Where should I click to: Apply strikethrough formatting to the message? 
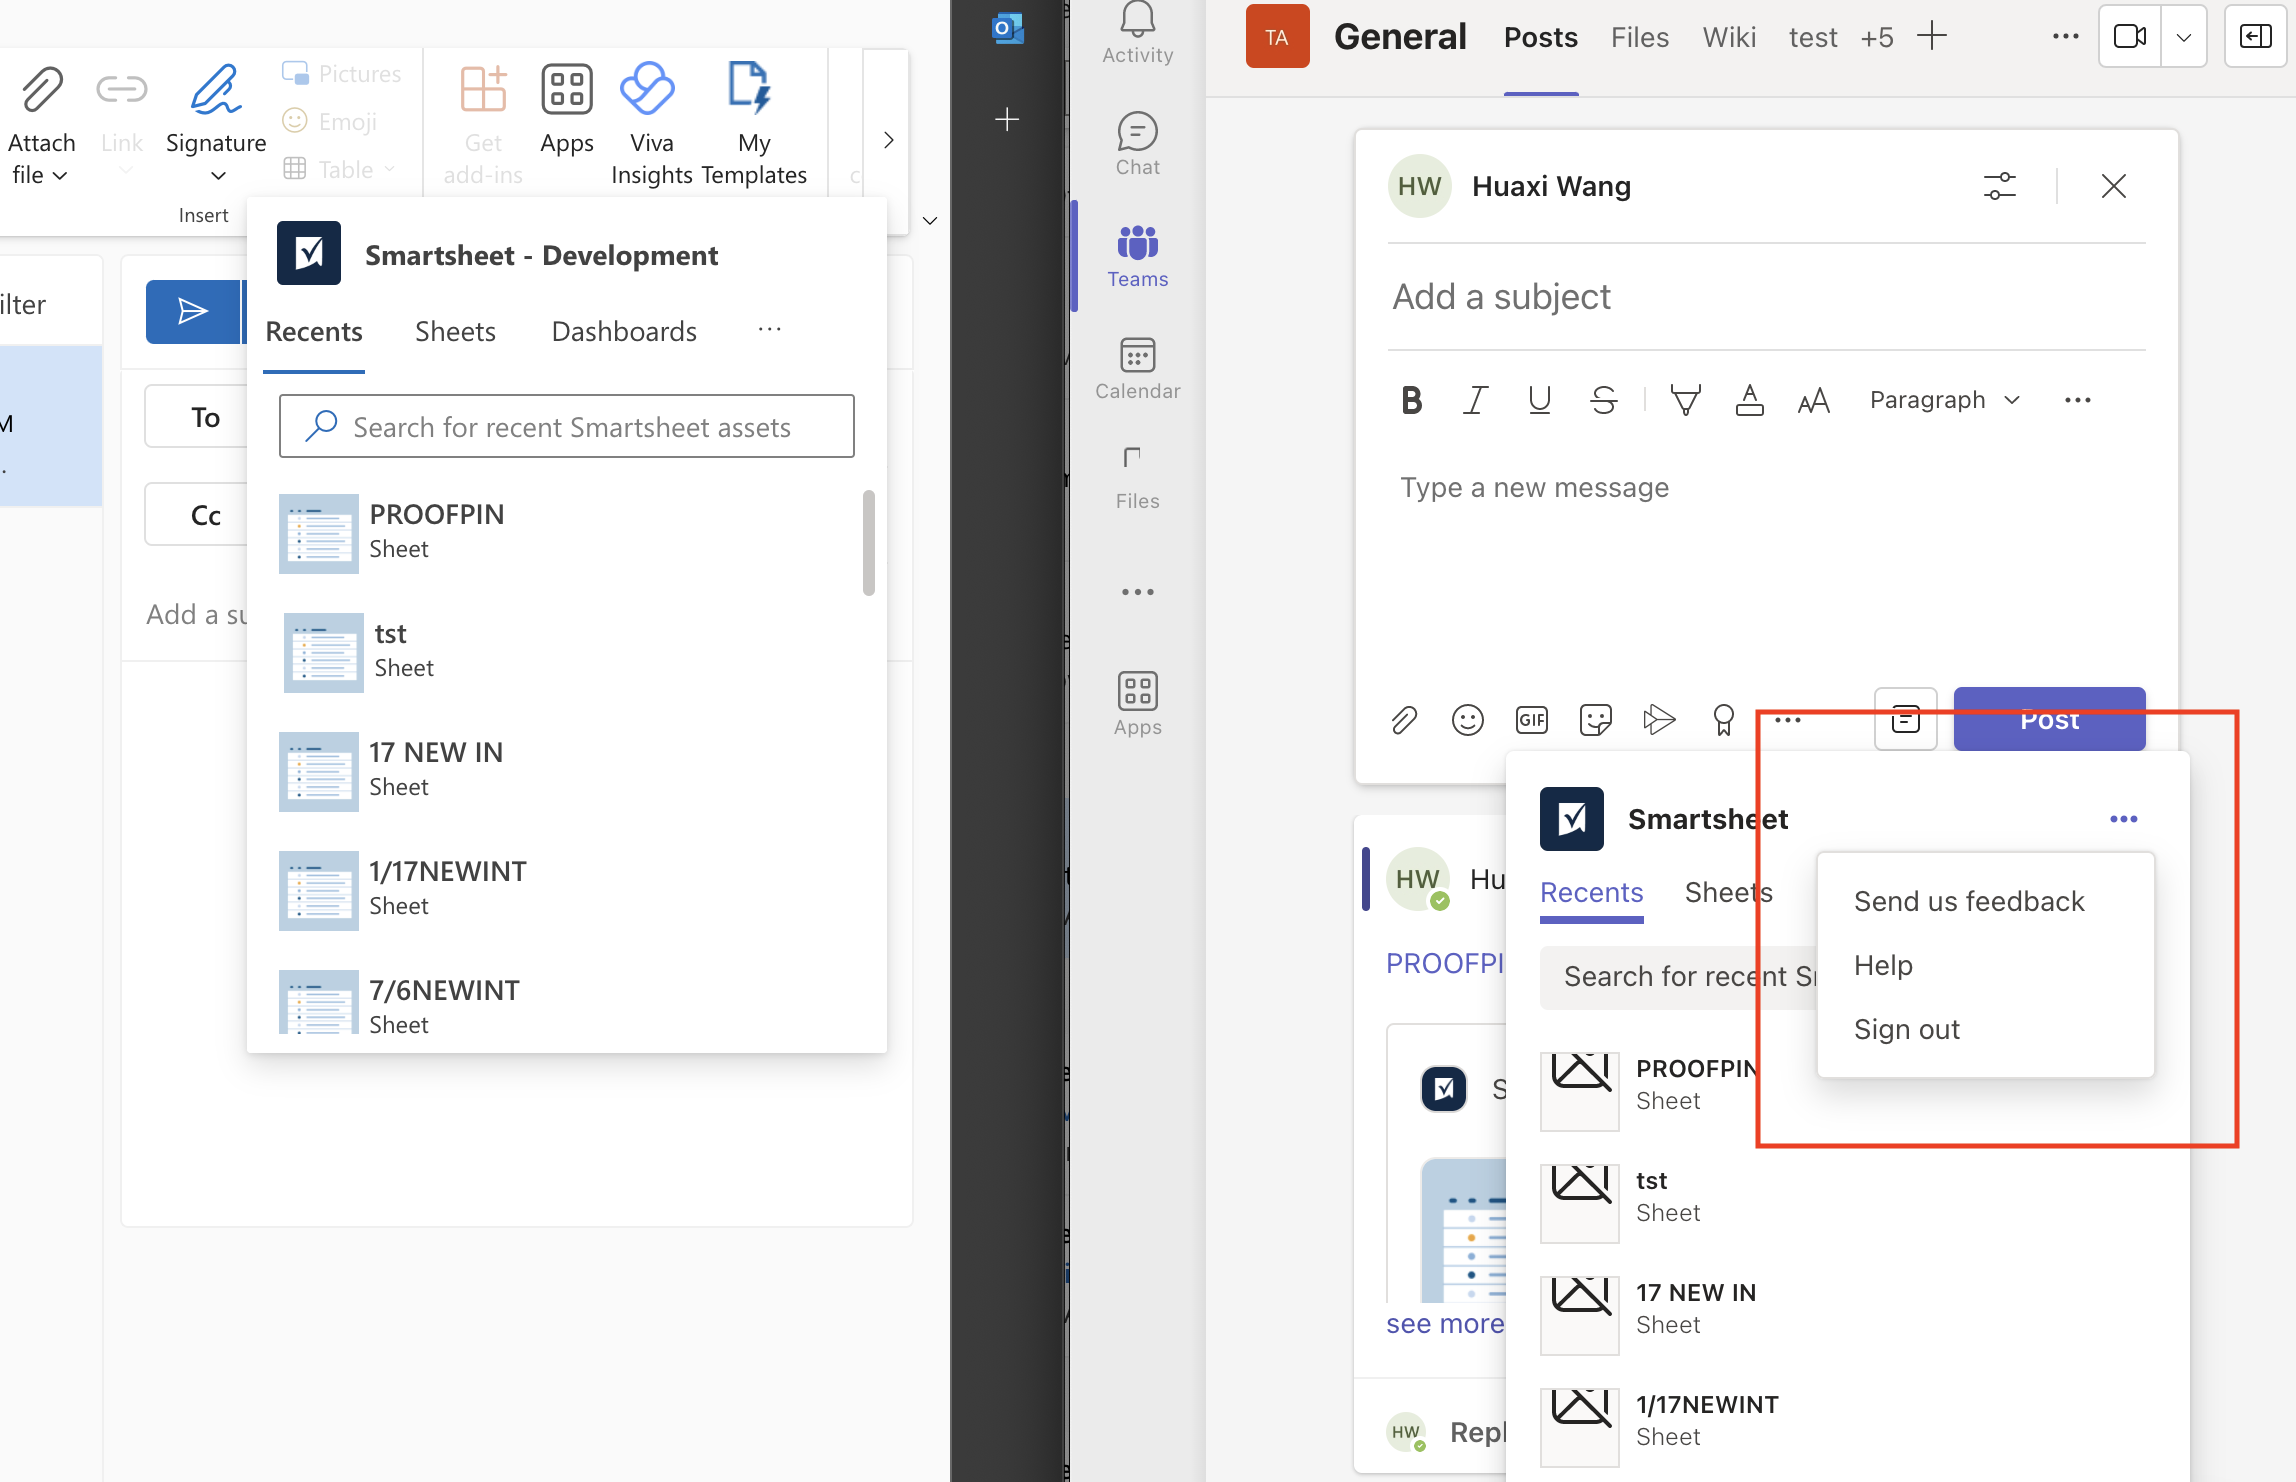[x=1602, y=399]
